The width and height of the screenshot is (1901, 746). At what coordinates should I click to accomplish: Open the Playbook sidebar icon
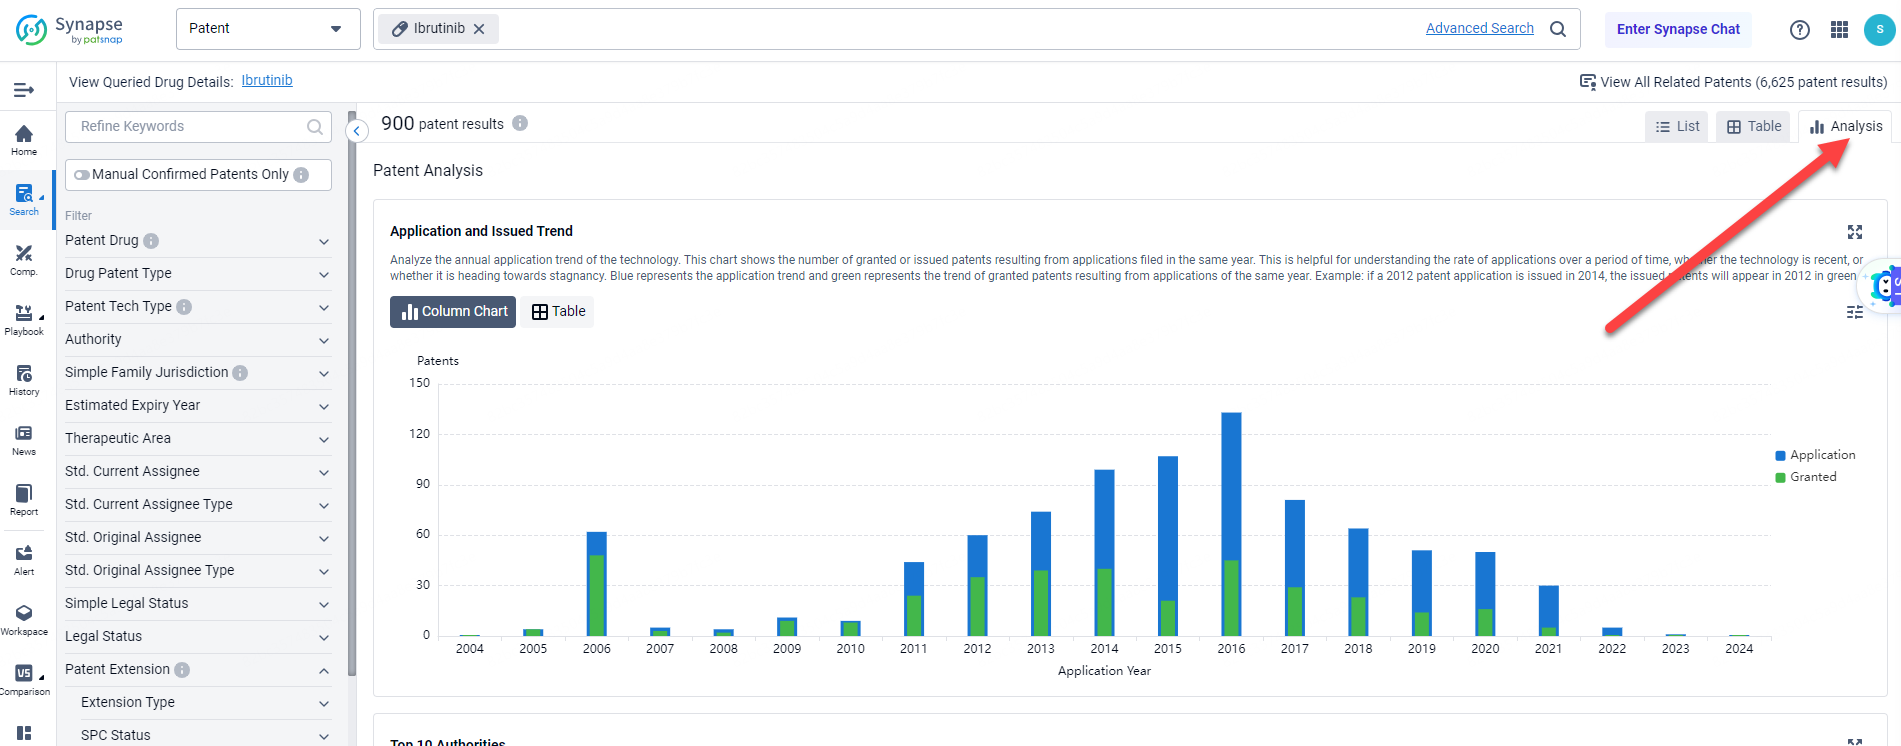(24, 319)
